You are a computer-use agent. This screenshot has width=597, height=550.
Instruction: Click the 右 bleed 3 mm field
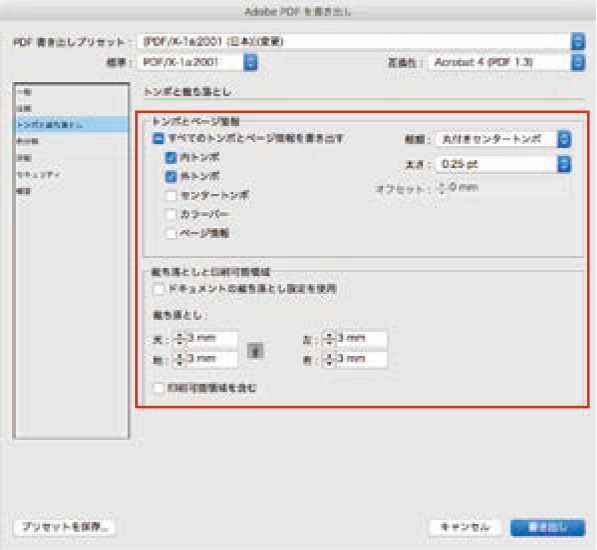361,359
